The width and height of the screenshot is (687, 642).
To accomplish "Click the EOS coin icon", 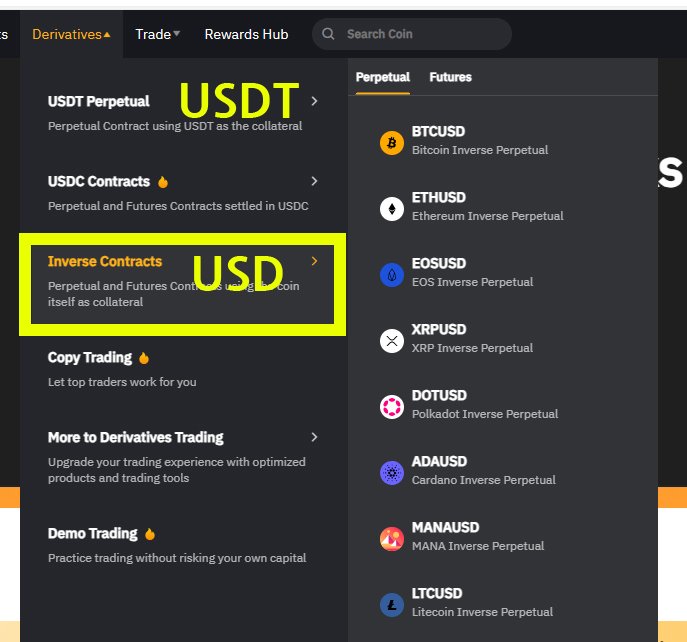I will point(392,275).
